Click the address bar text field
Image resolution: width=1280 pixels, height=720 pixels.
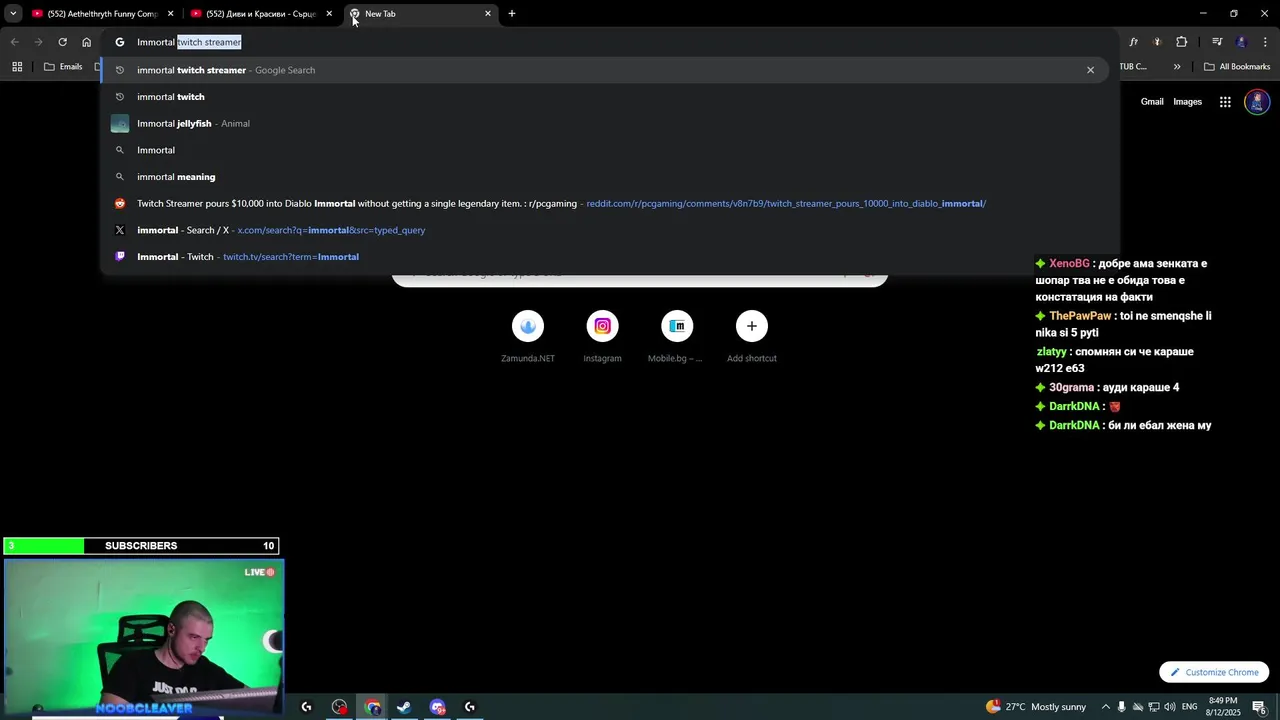click(x=610, y=42)
